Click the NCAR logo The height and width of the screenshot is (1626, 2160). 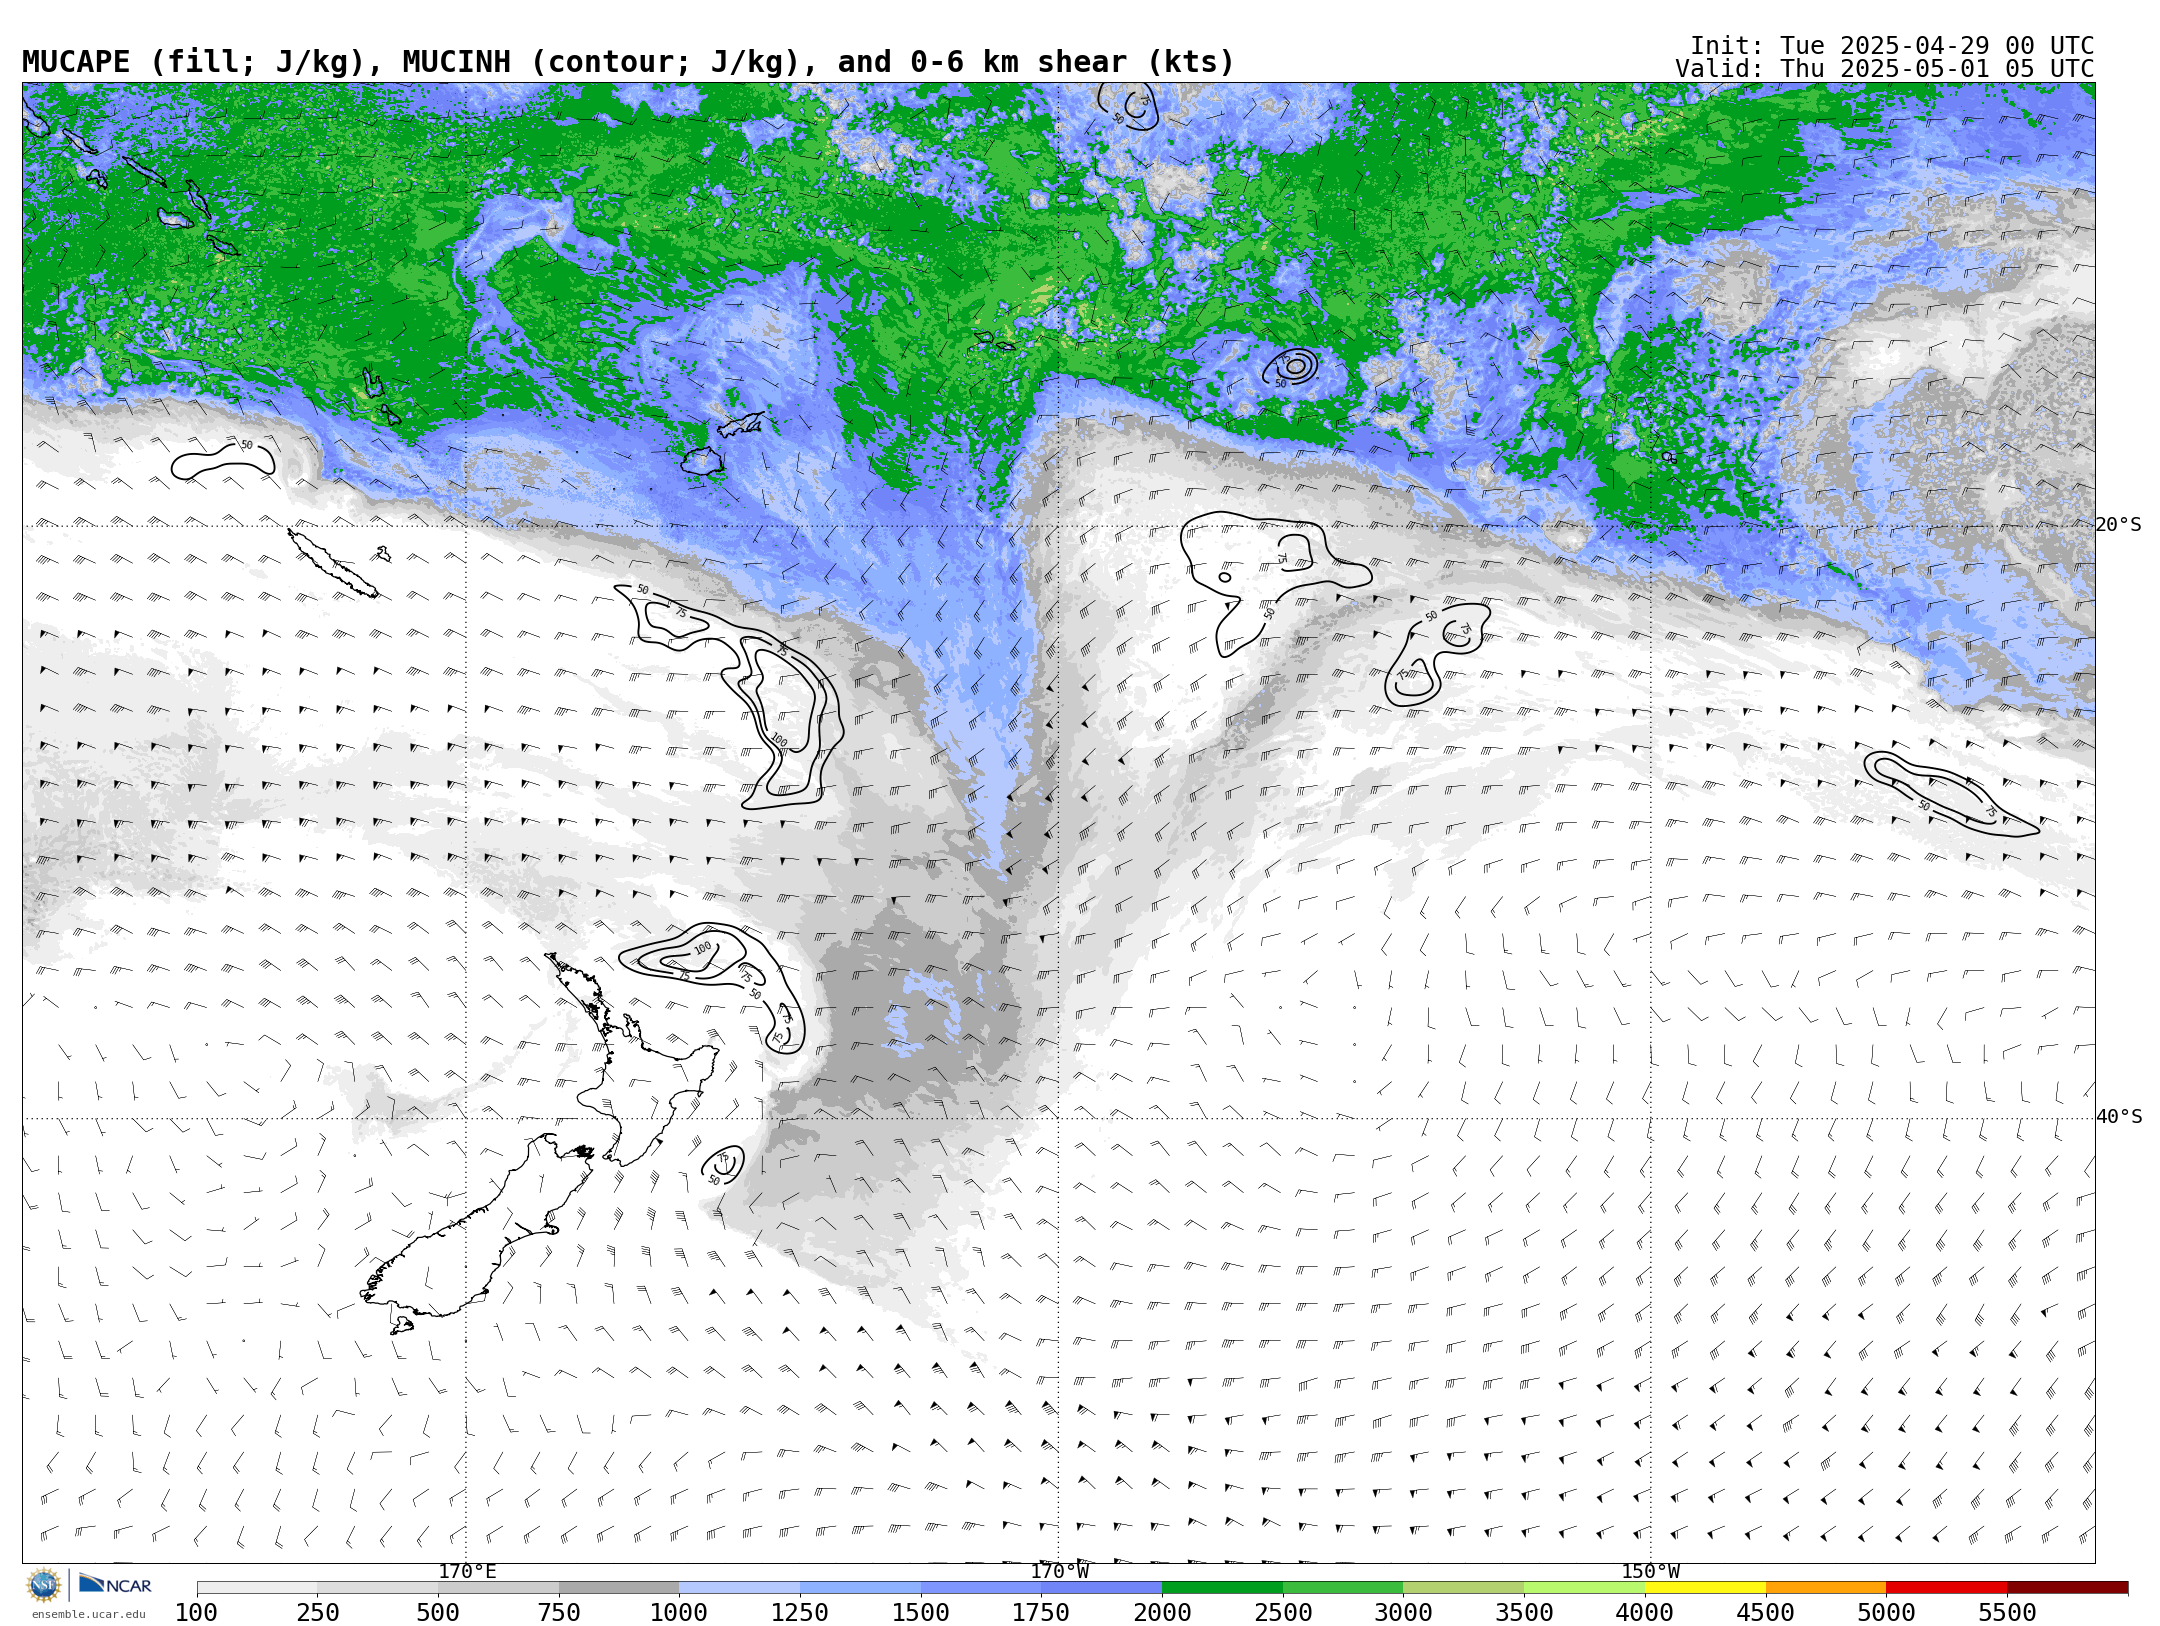coord(116,1584)
